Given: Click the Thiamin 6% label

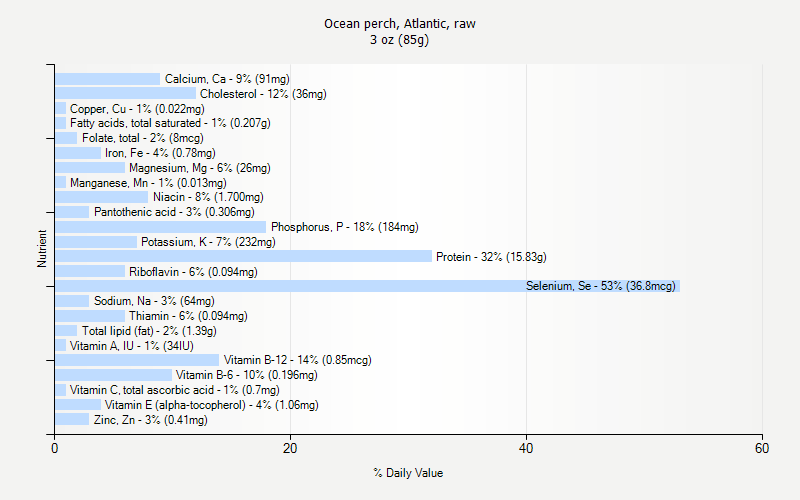Looking at the screenshot, I should click(x=188, y=316).
